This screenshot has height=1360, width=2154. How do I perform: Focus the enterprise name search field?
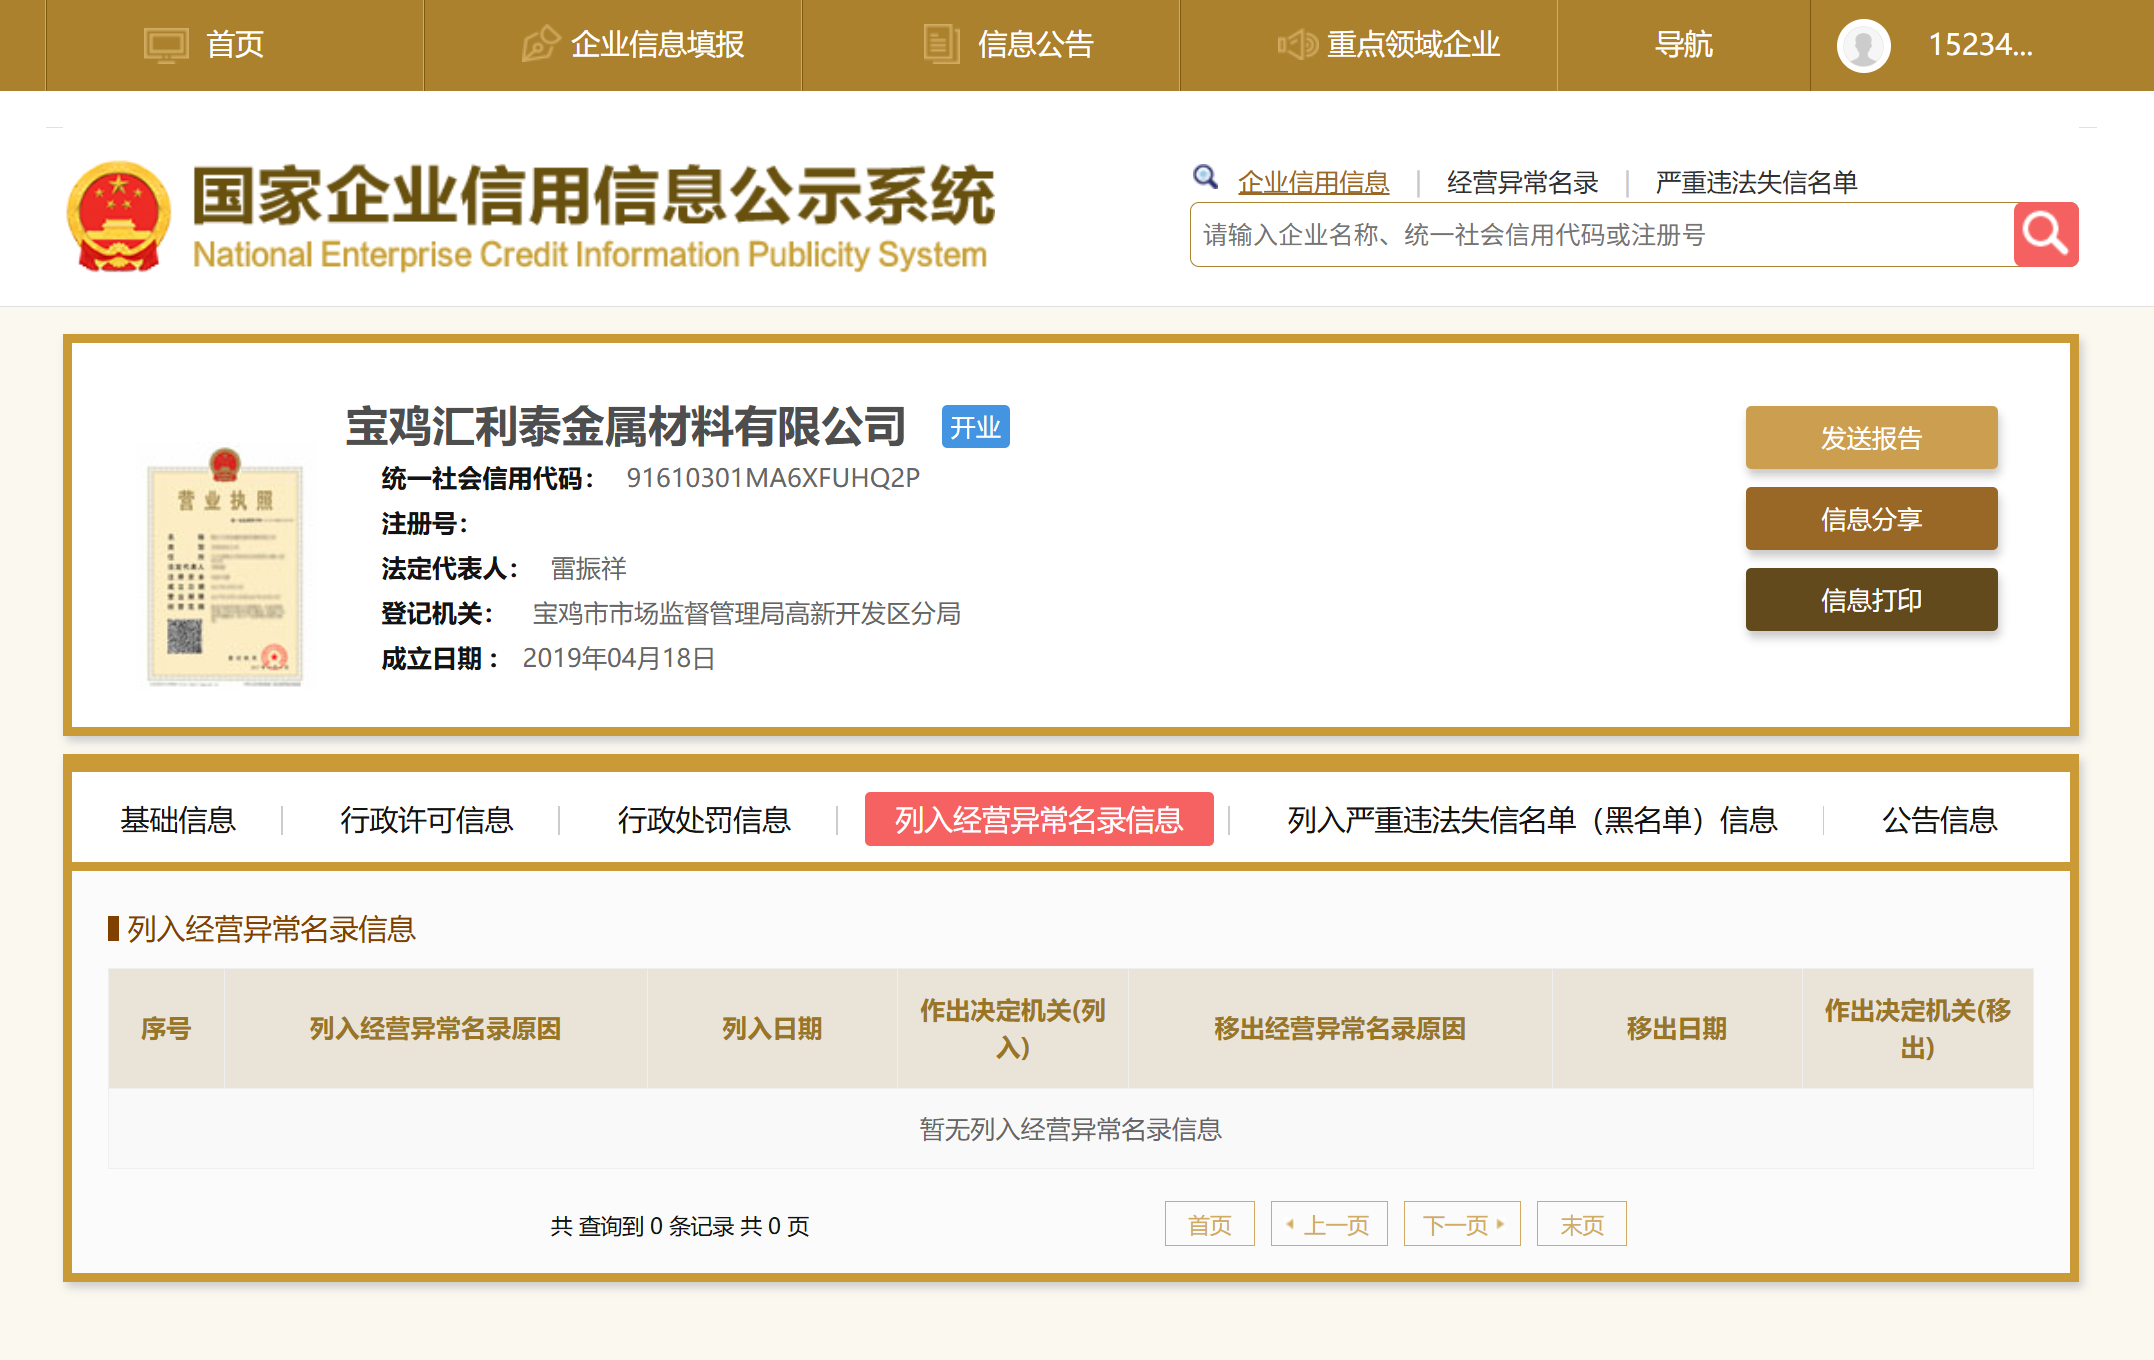click(1600, 235)
